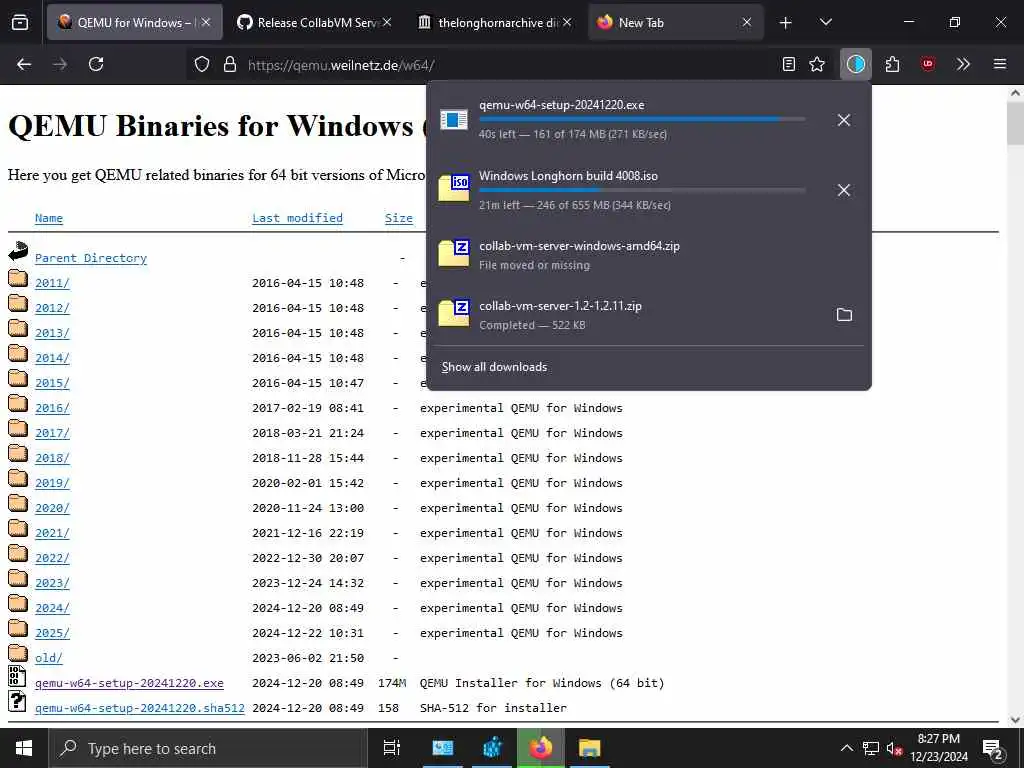1024x768 pixels.
Task: Click the Firefox View icon beside the tabs
Action: tap(20, 22)
